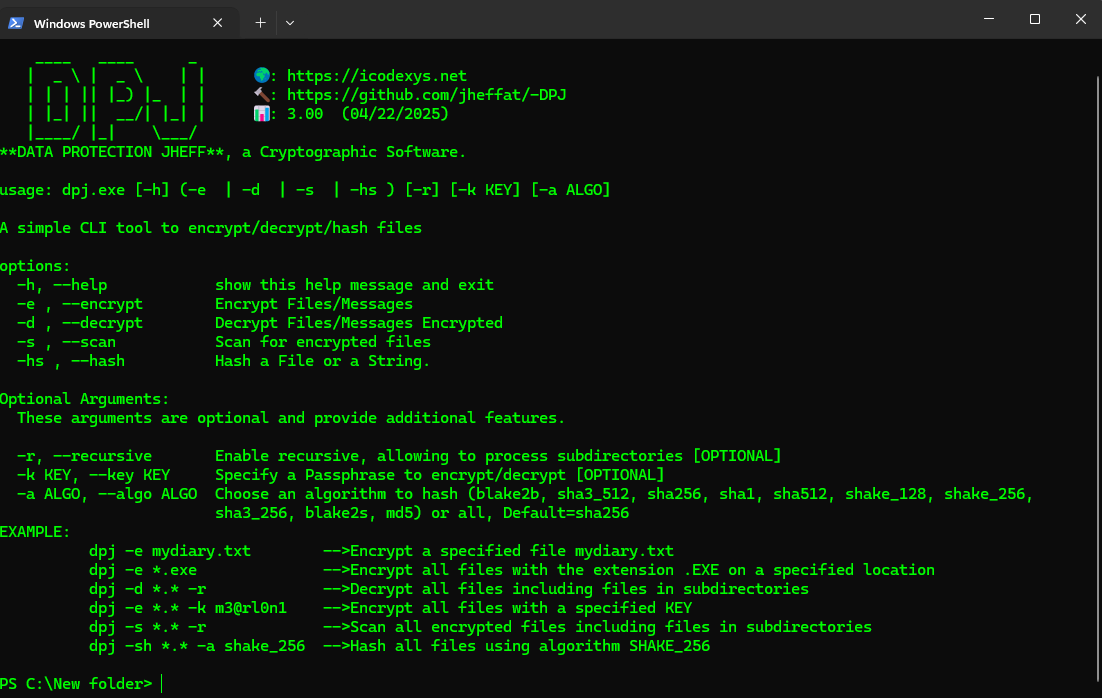This screenshot has height=698, width=1102.
Task: Click the '--scan' option row
Action: click(223, 342)
